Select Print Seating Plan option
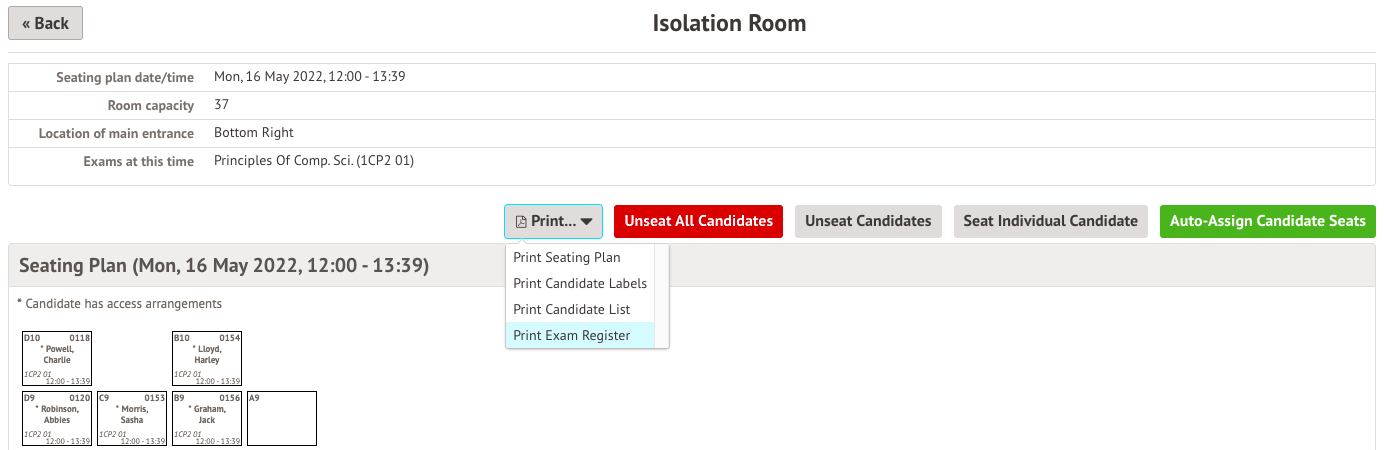This screenshot has height=450, width=1384. pyautogui.click(x=567, y=257)
